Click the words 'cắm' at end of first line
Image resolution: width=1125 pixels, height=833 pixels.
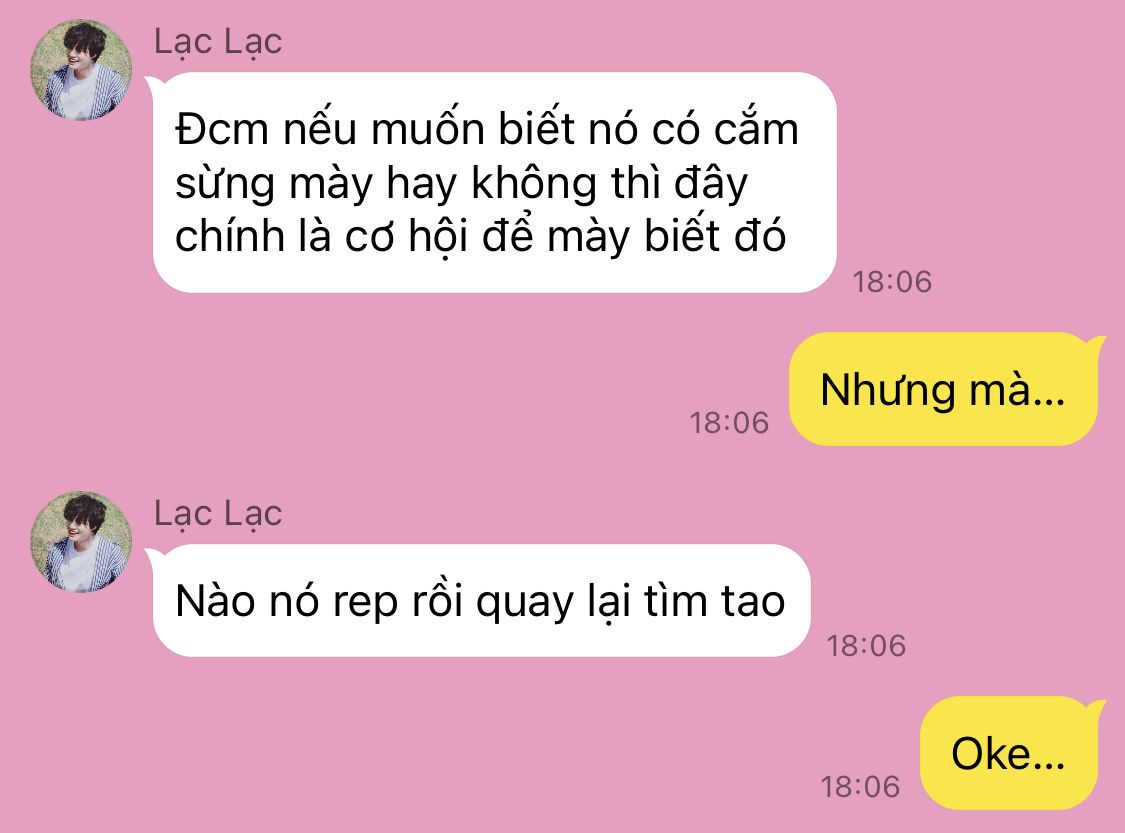pyautogui.click(x=756, y=129)
